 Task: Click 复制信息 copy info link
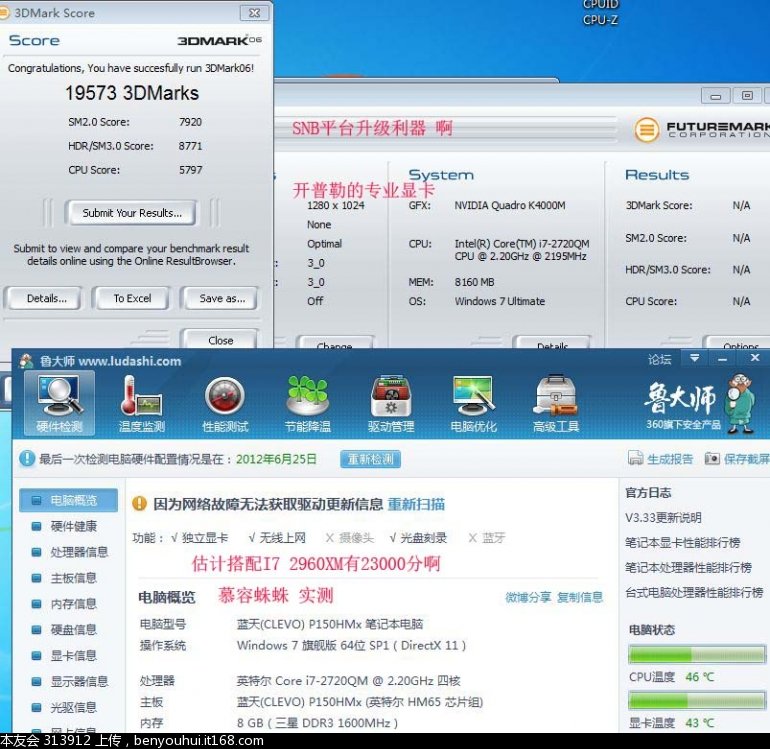tap(580, 597)
